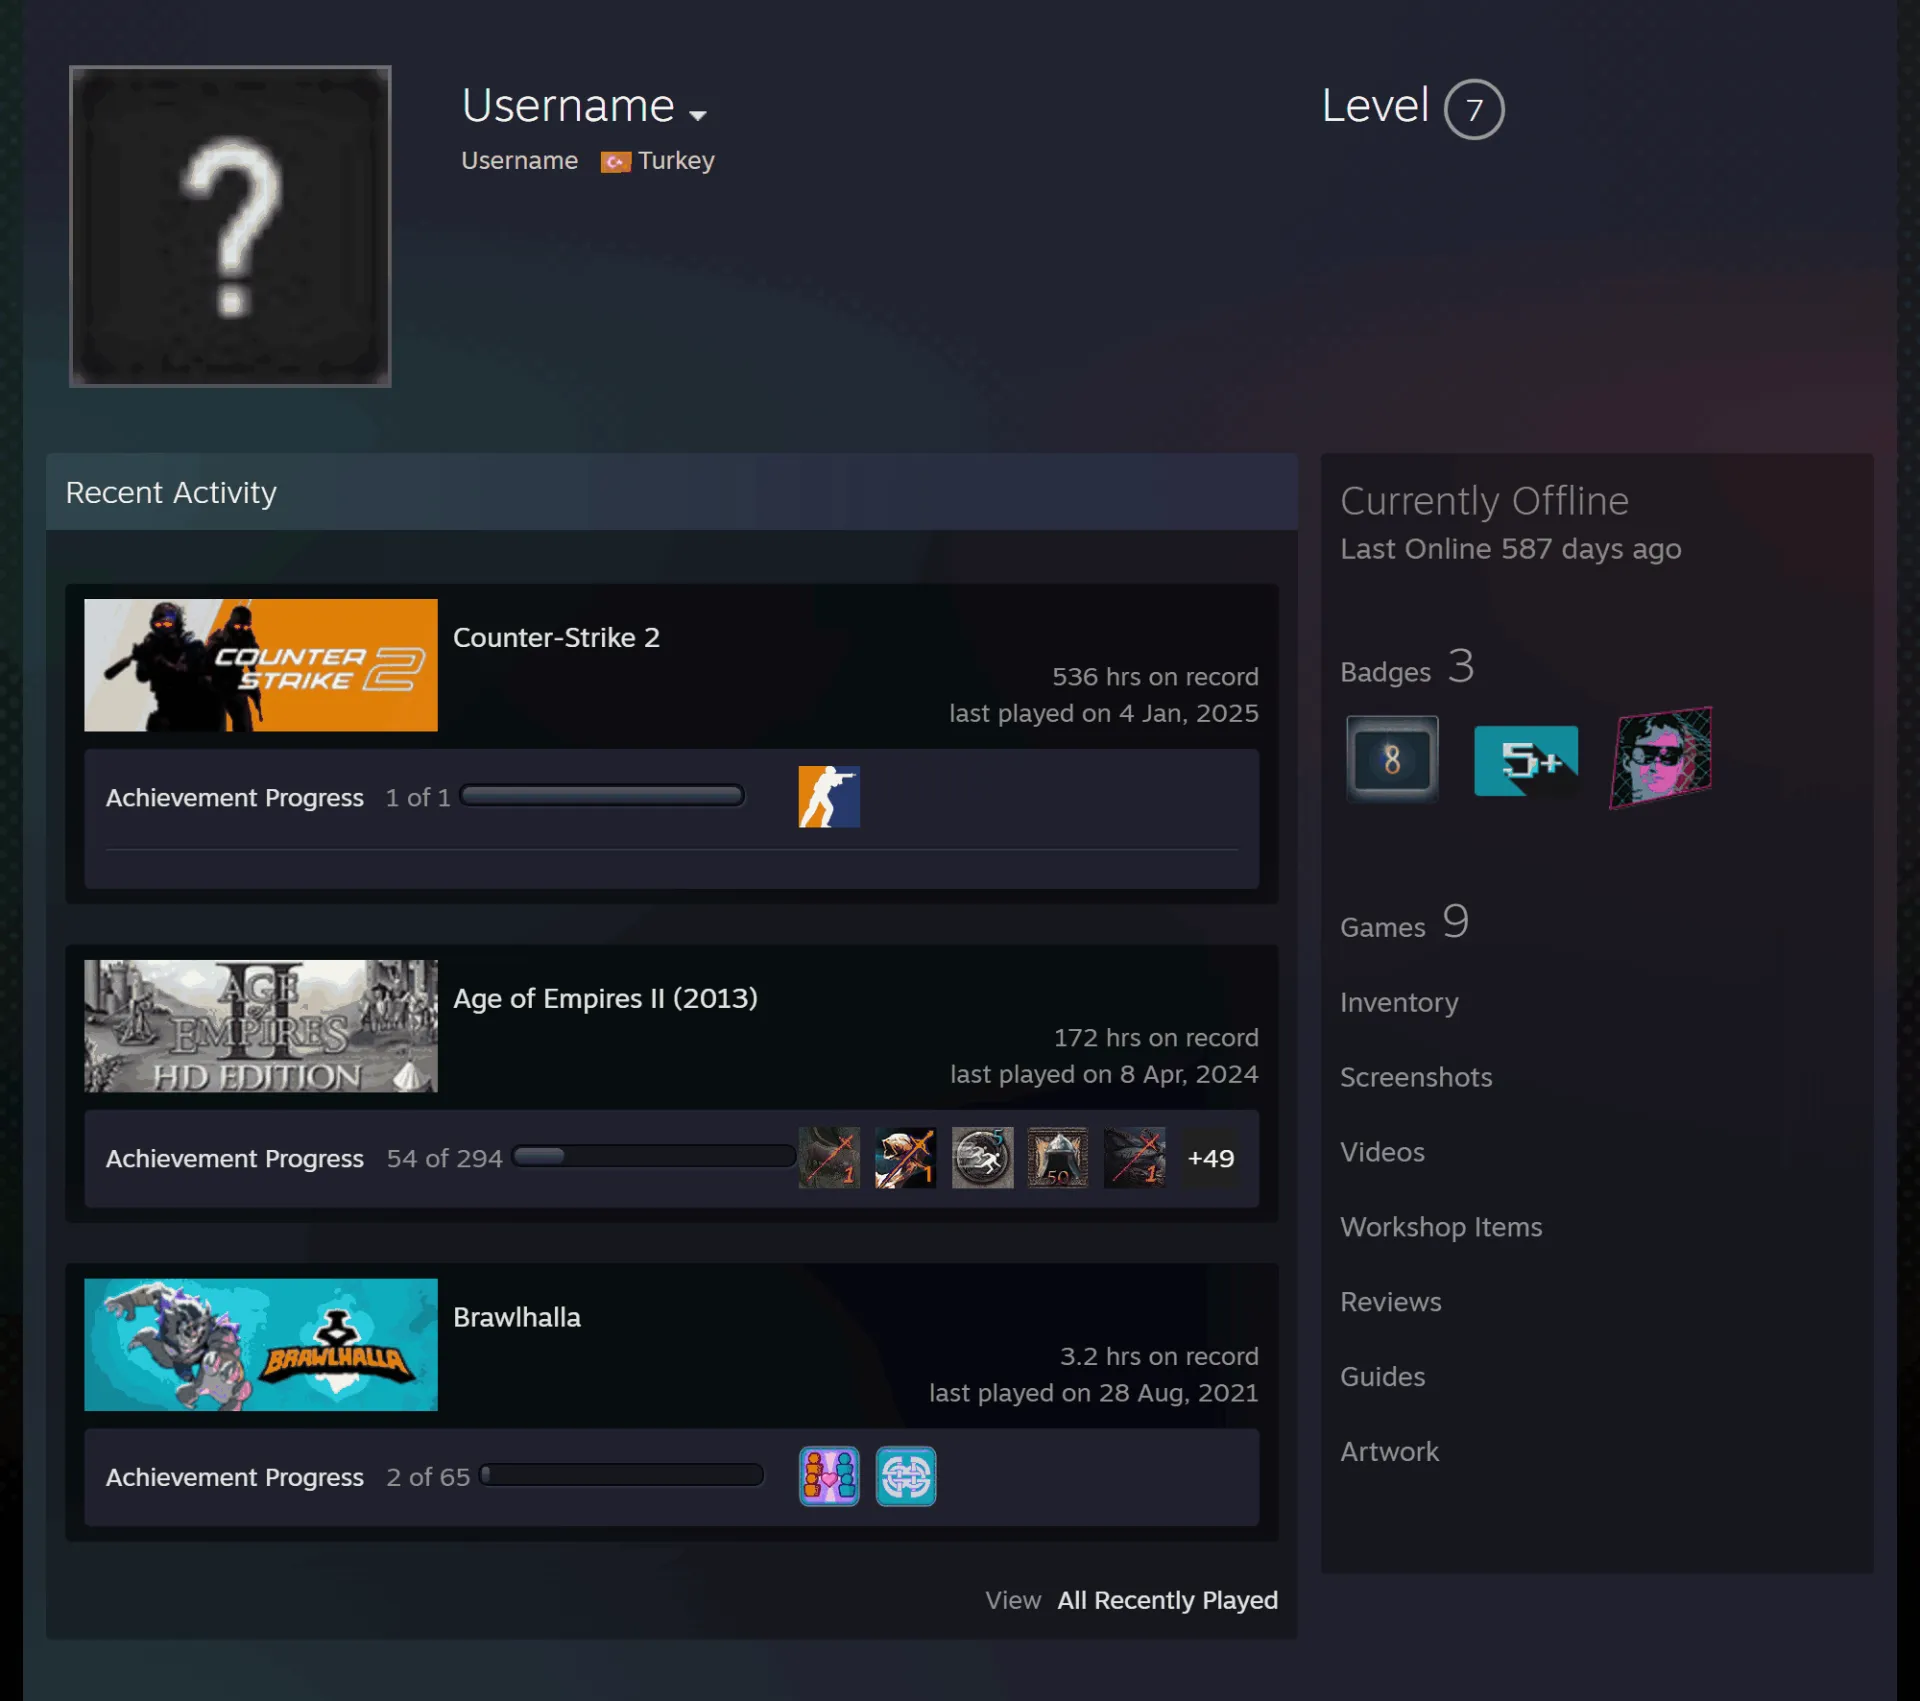Click 'last played on 8 Apr, 2024' text

[x=1104, y=1074]
